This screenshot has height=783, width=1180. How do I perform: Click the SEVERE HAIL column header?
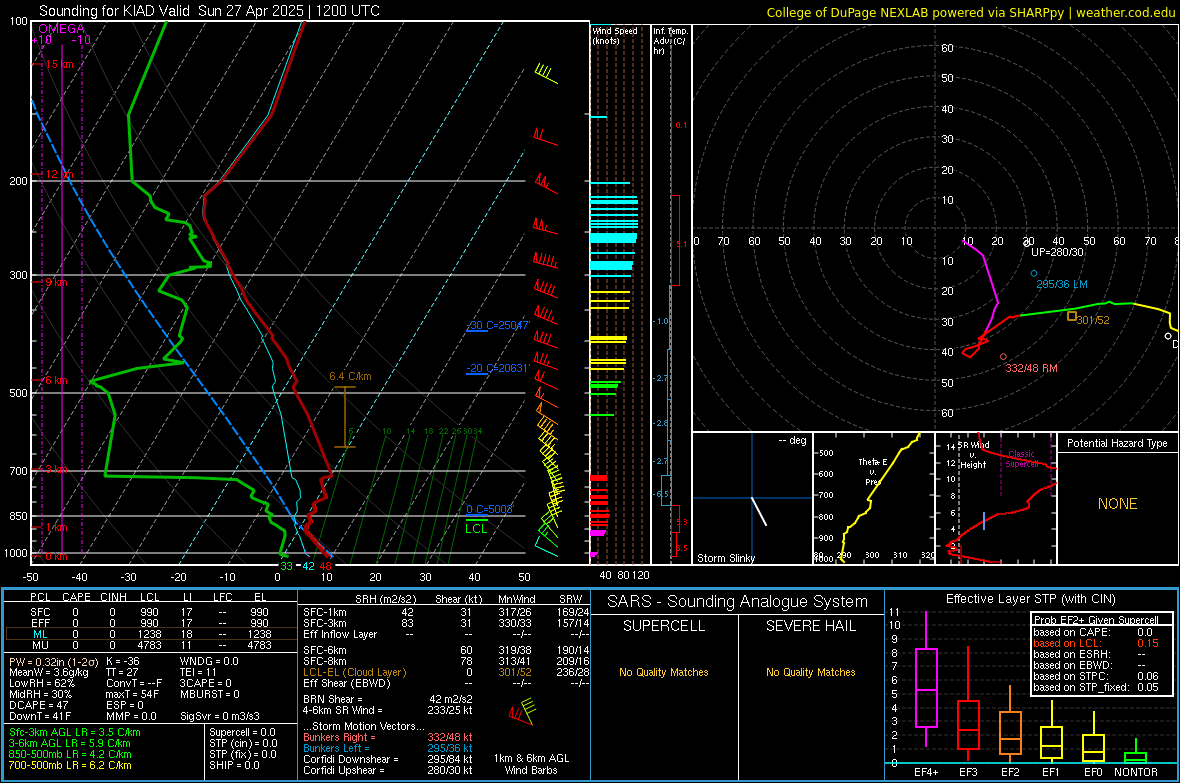click(x=810, y=626)
